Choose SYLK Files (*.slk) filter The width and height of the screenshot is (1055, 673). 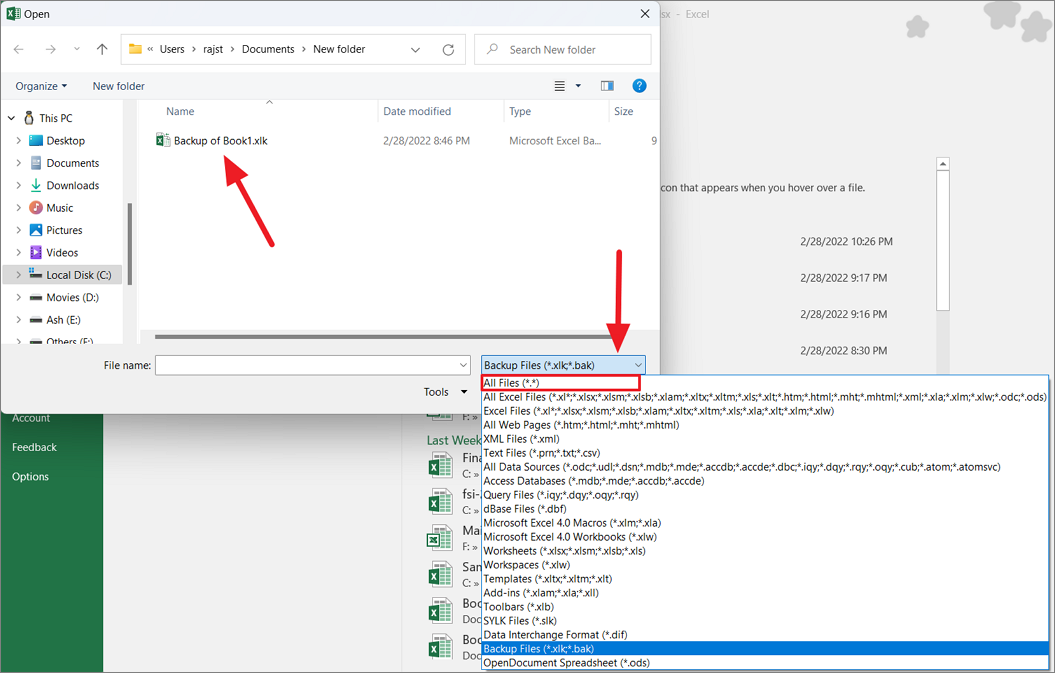click(x=519, y=621)
